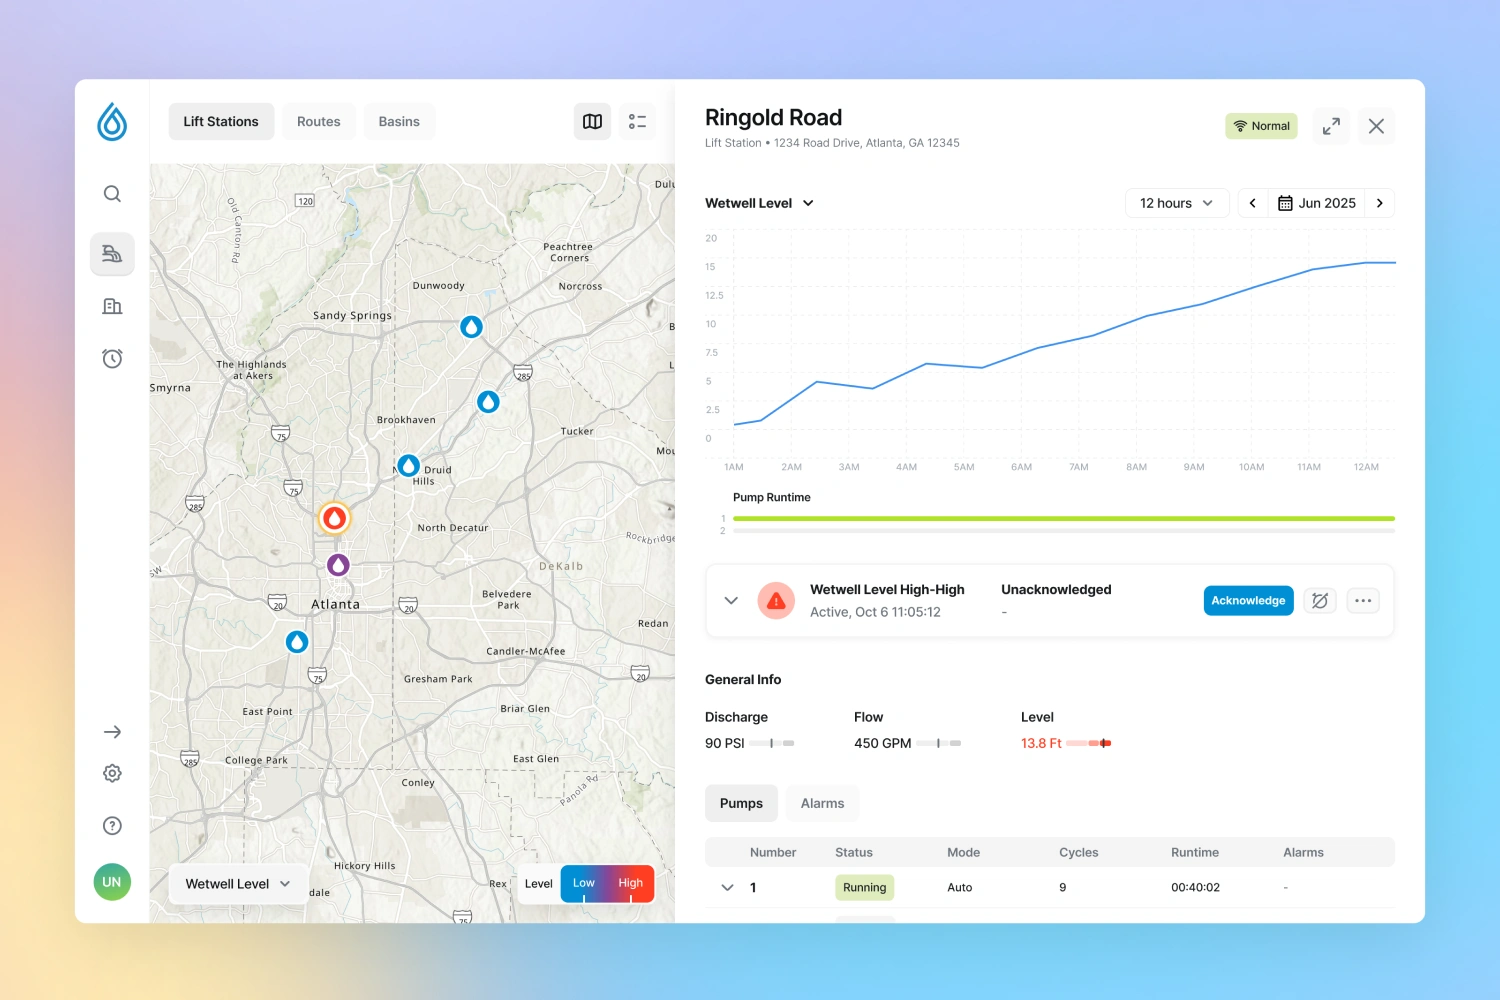1500x1000 pixels.
Task: Click the Mode column header
Action: 963,853
